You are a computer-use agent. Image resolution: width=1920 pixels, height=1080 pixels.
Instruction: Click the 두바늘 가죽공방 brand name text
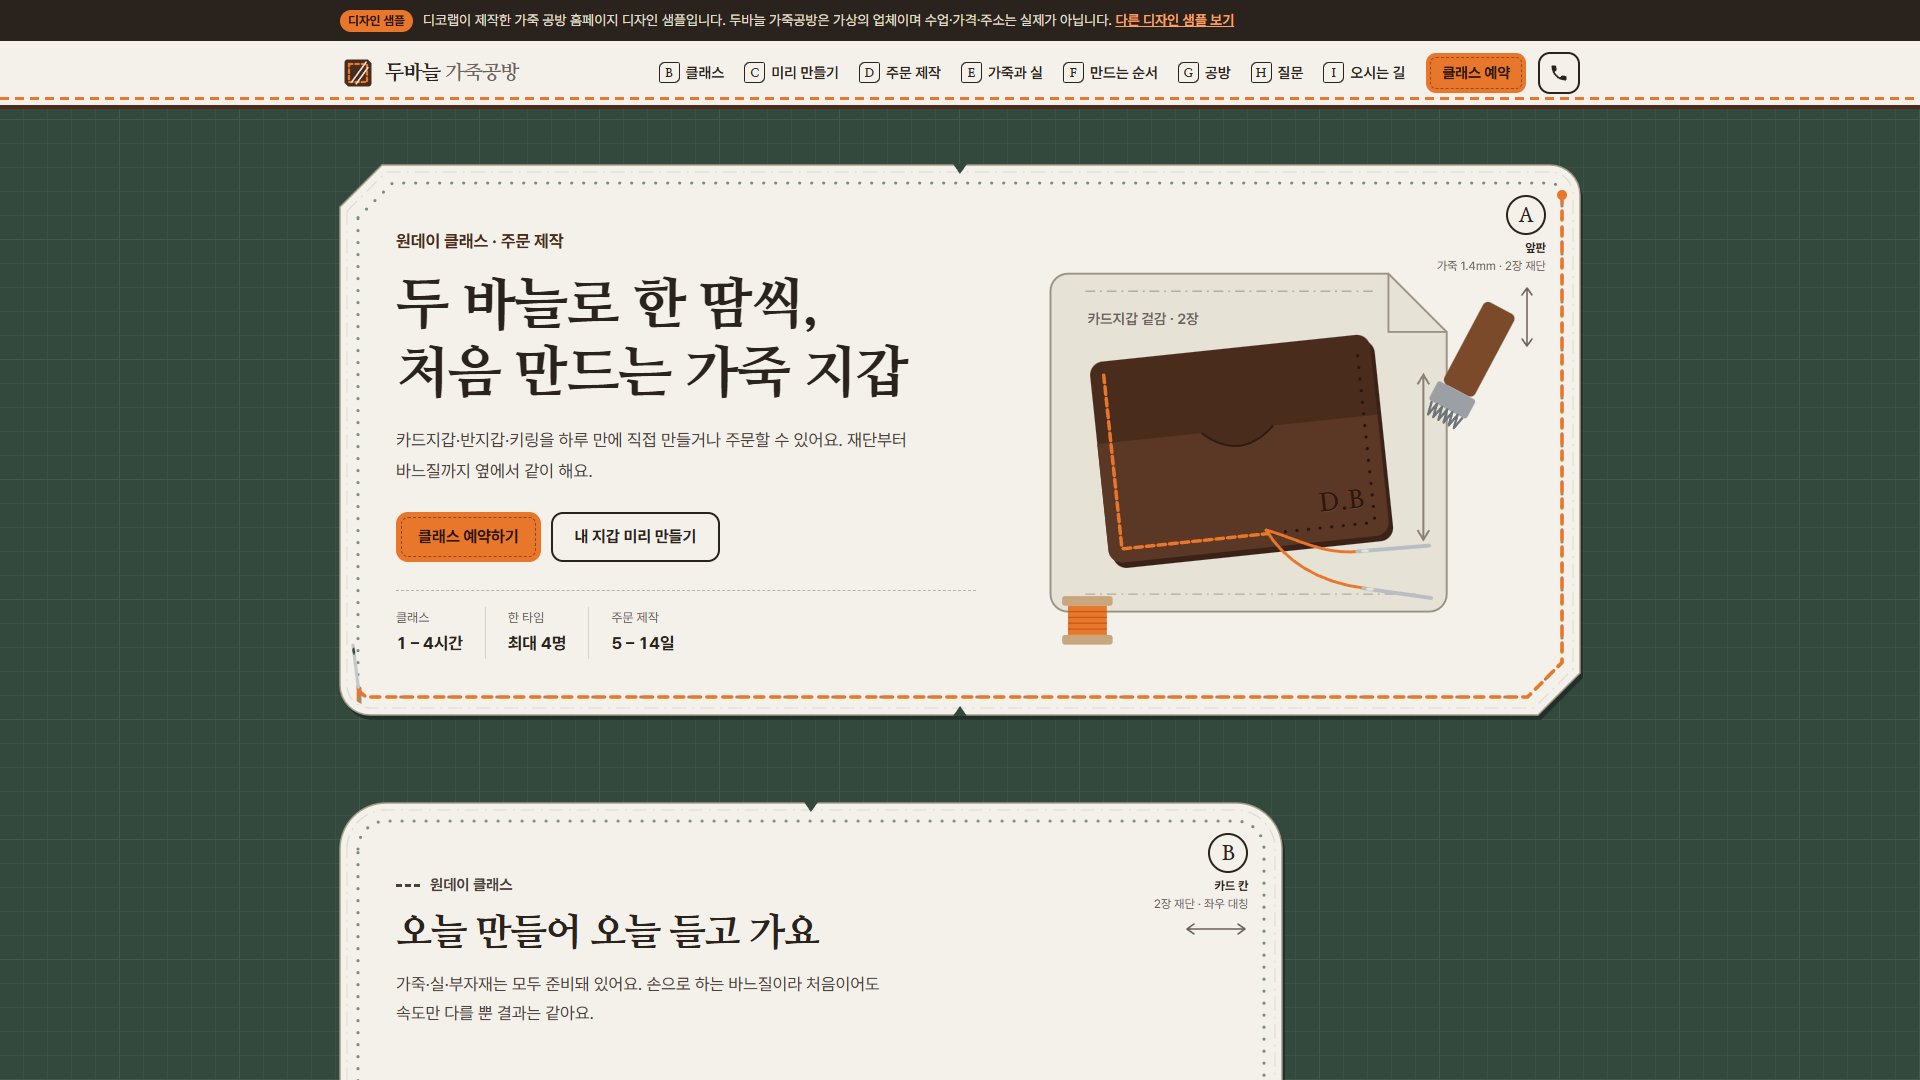pyautogui.click(x=452, y=72)
